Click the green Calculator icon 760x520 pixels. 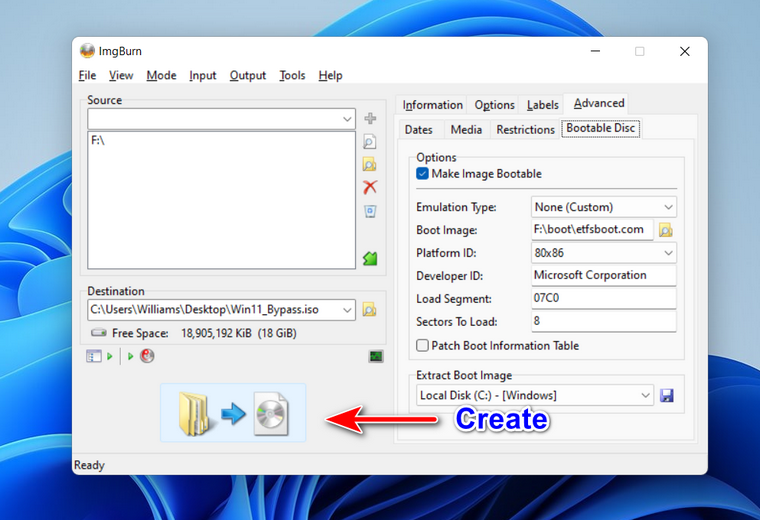(370, 258)
